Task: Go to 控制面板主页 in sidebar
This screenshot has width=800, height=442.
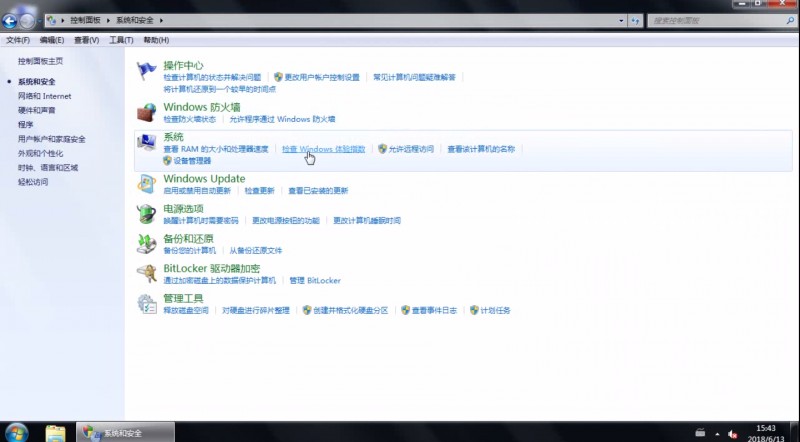Action: pyautogui.click(x=40, y=61)
